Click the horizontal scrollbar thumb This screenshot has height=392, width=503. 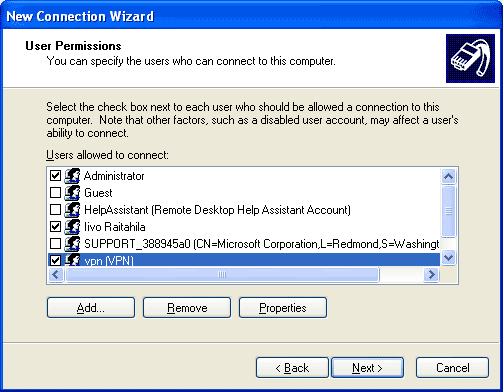[222, 274]
